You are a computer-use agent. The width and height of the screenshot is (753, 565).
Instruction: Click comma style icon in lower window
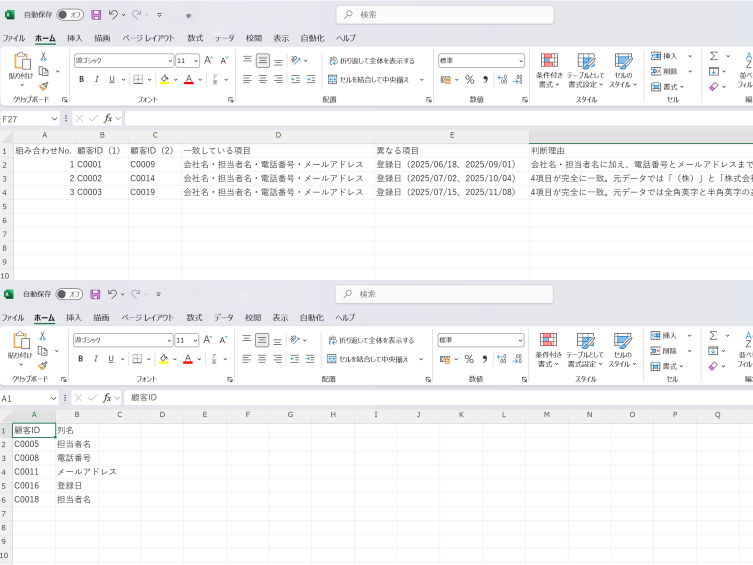pyautogui.click(x=485, y=359)
